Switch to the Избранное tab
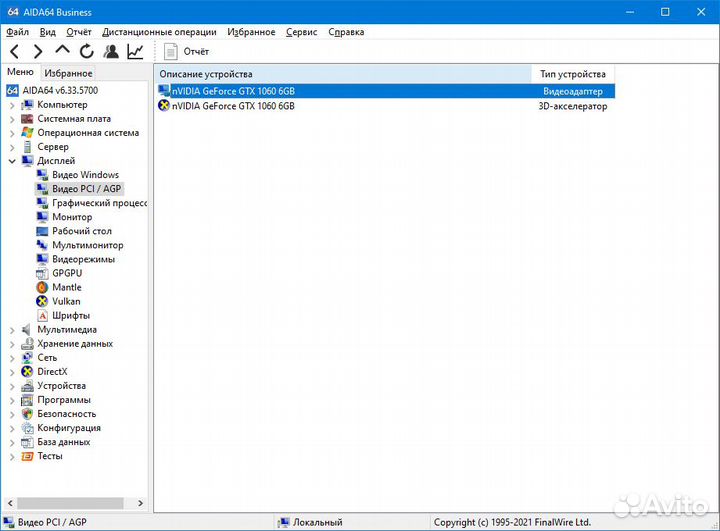The width and height of the screenshot is (720, 531). click(x=68, y=73)
